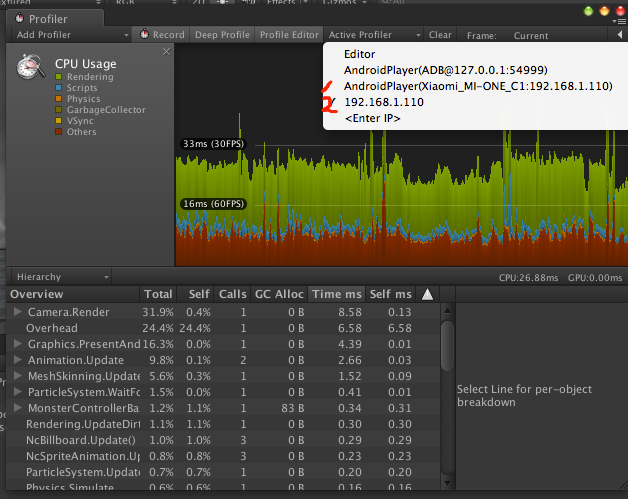Expand MeshSkinning.Update row
The height and width of the screenshot is (499, 628).
click(17, 376)
